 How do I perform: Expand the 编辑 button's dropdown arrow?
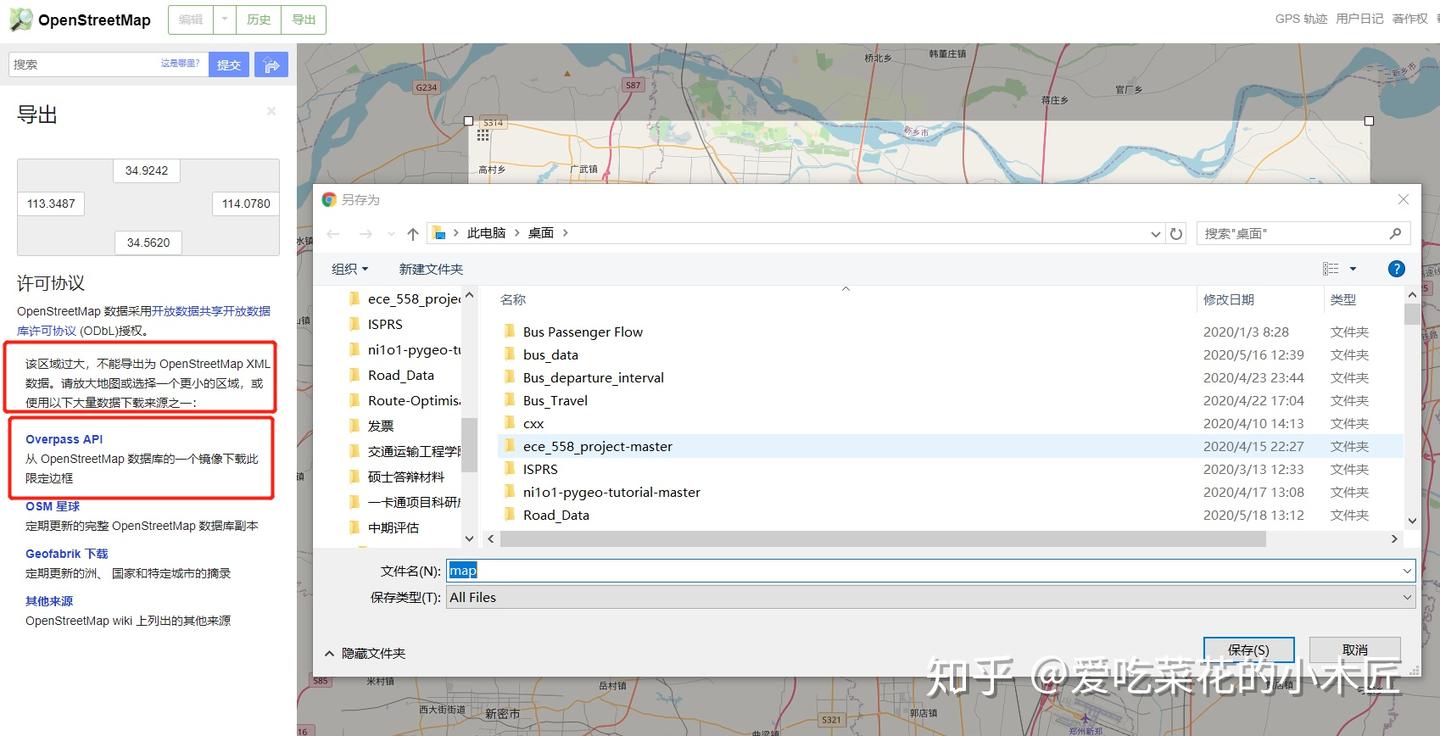click(x=222, y=19)
